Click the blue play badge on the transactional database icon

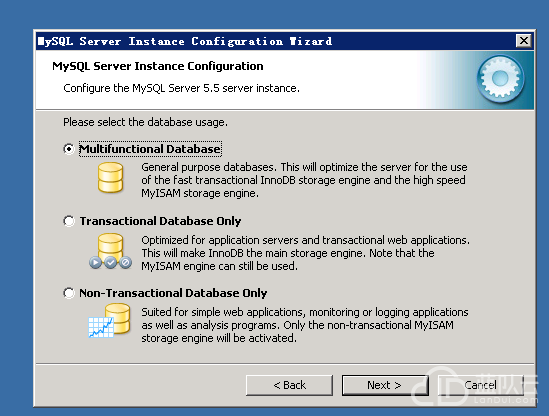pos(95,262)
